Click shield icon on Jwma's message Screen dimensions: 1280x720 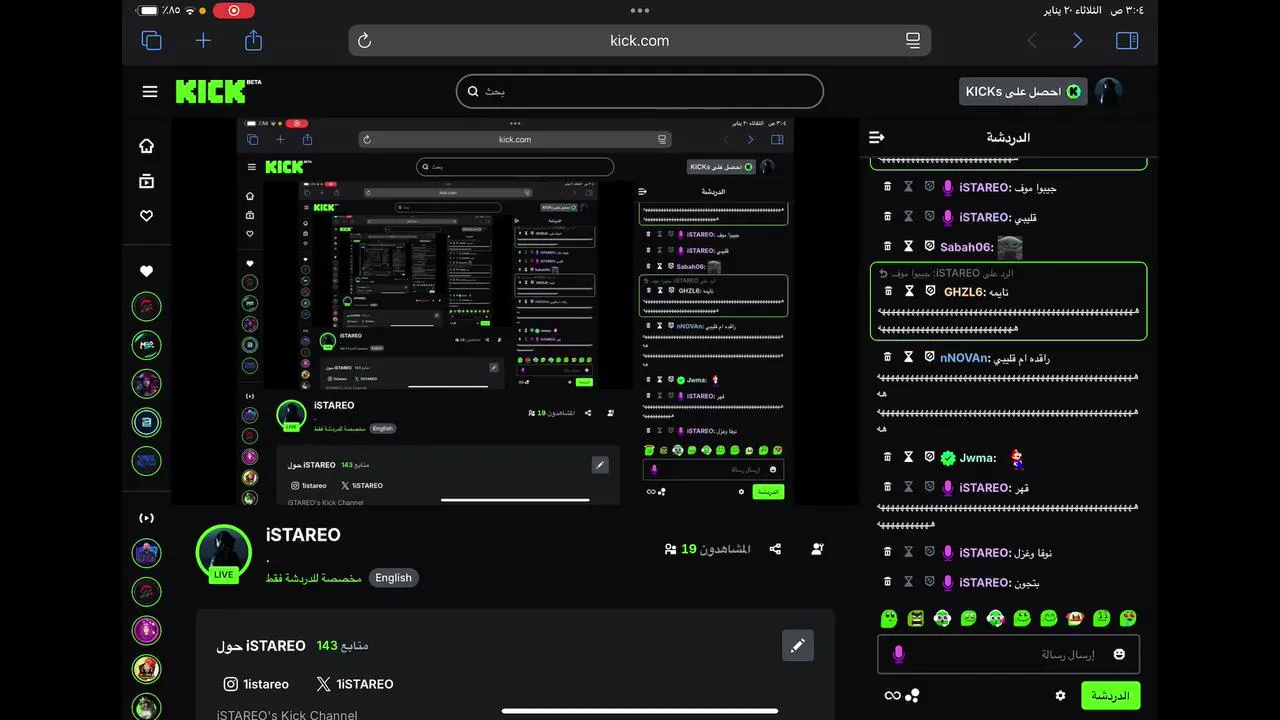[929, 457]
